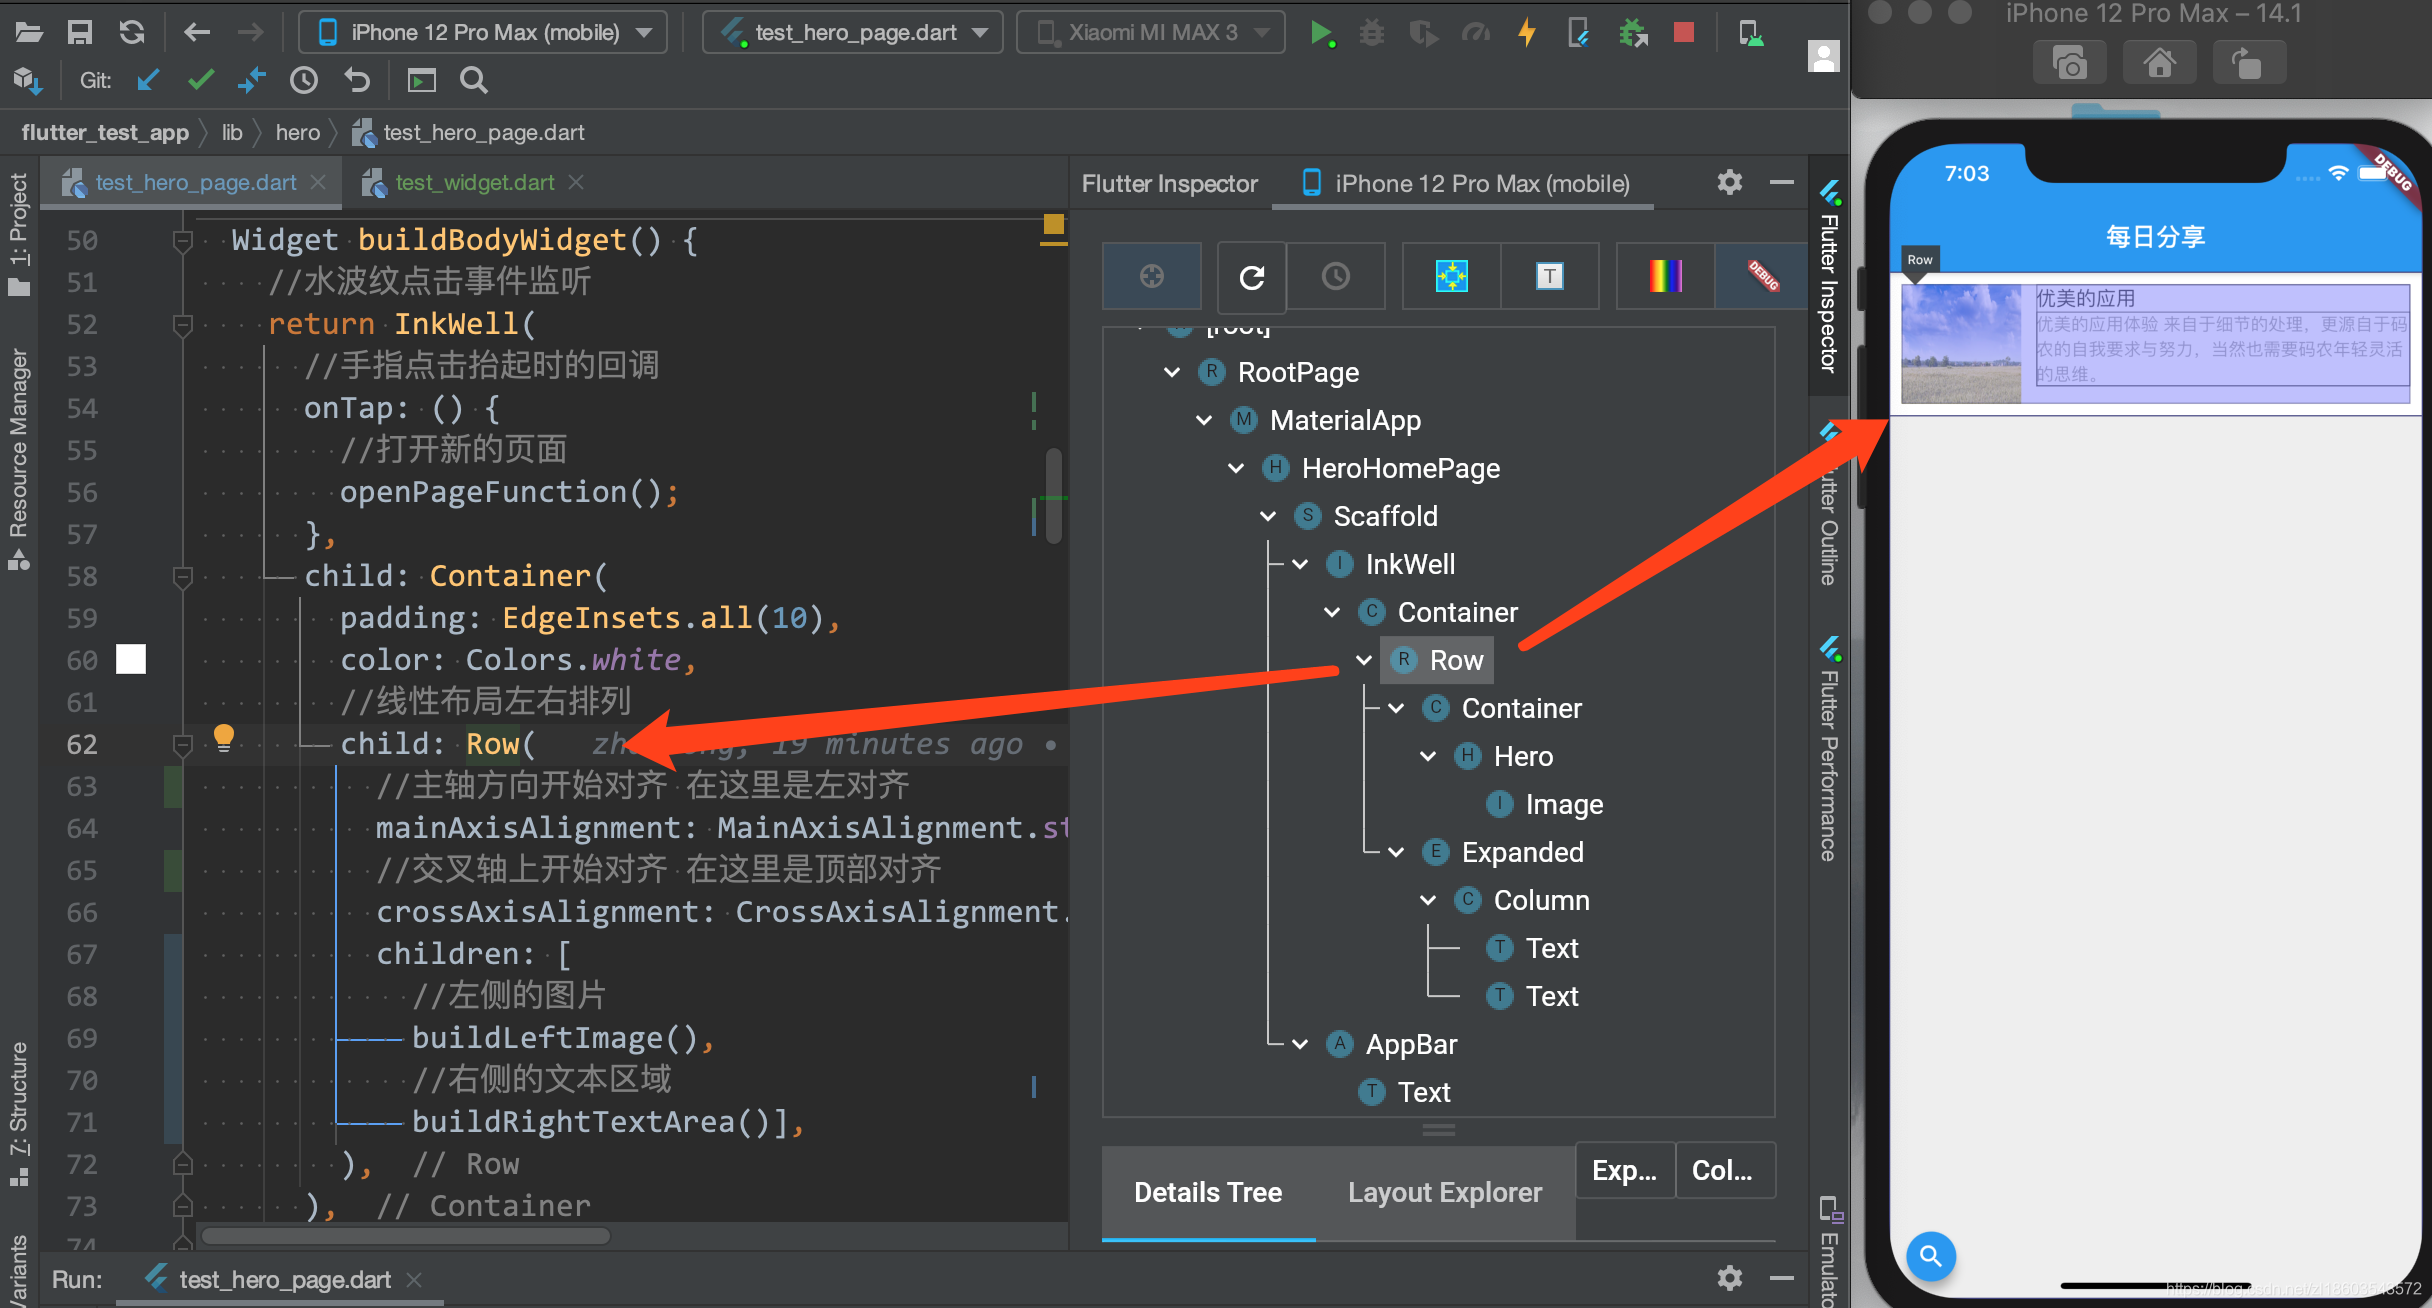Switch to the test_widget.dart editor tab

coord(474,182)
